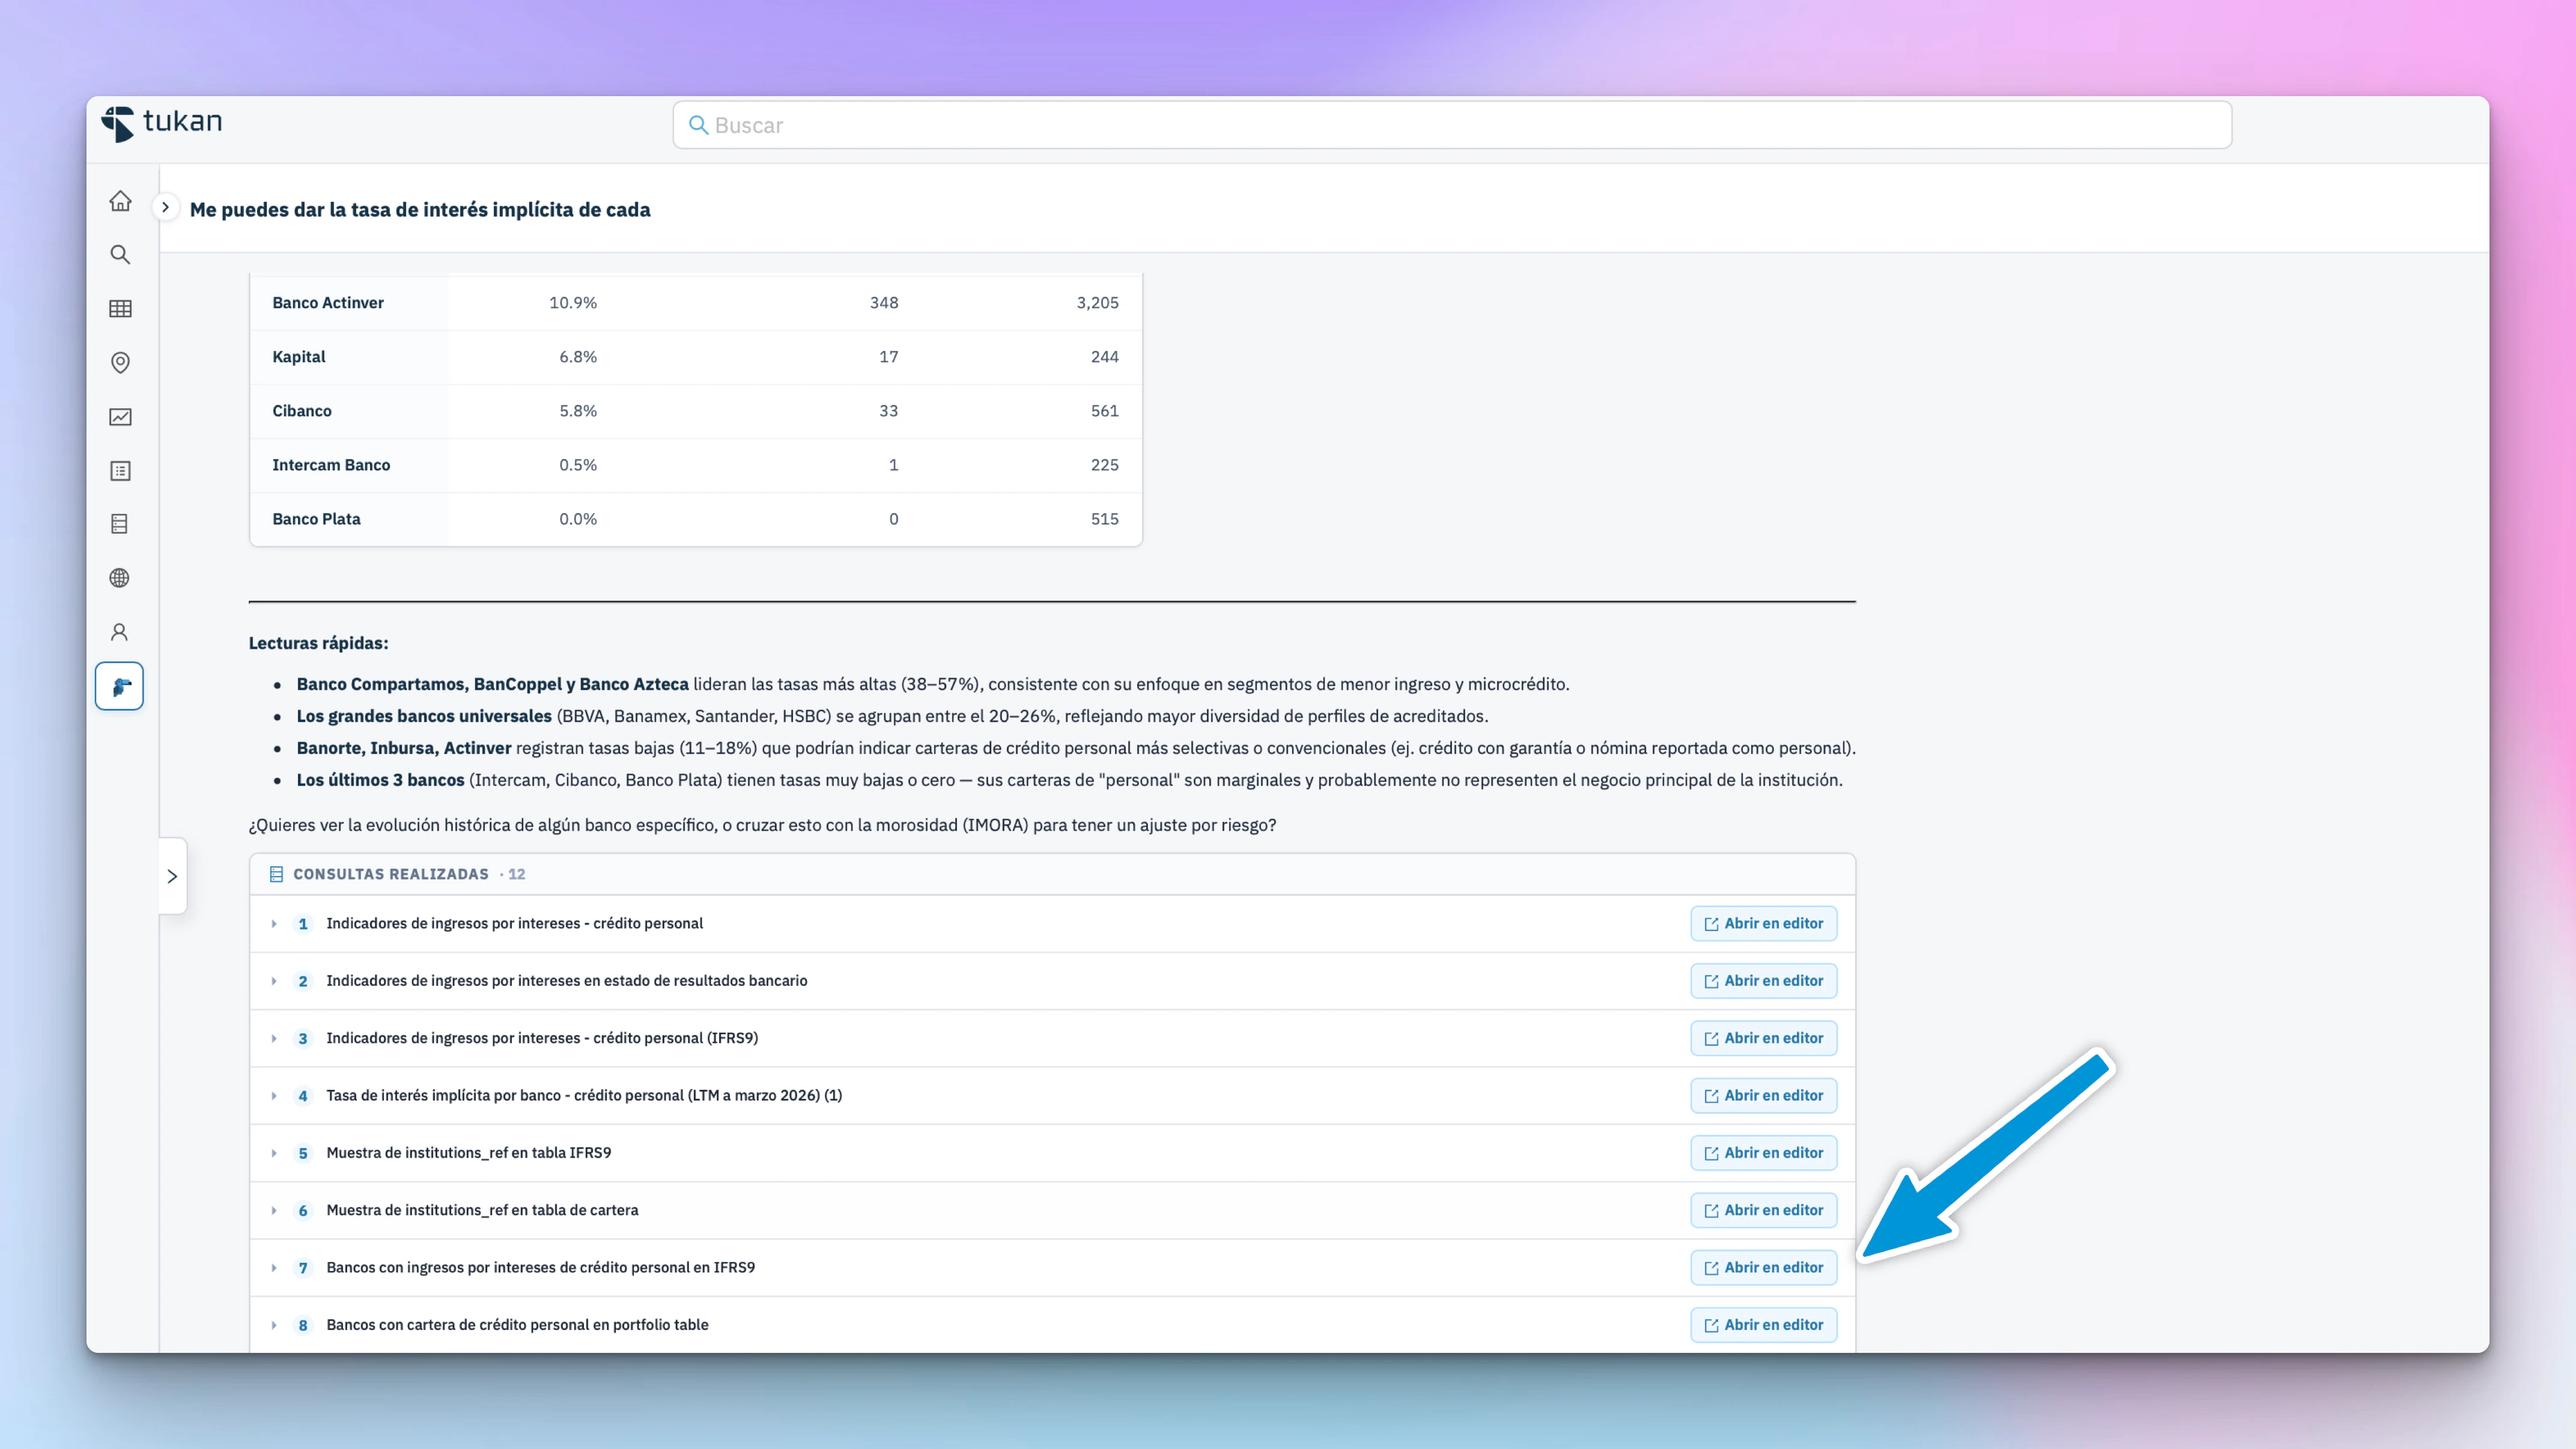Screen dimensions: 2576x1449
Task: Expand query 1 Indicadores crédito personal
Action: (x=274, y=924)
